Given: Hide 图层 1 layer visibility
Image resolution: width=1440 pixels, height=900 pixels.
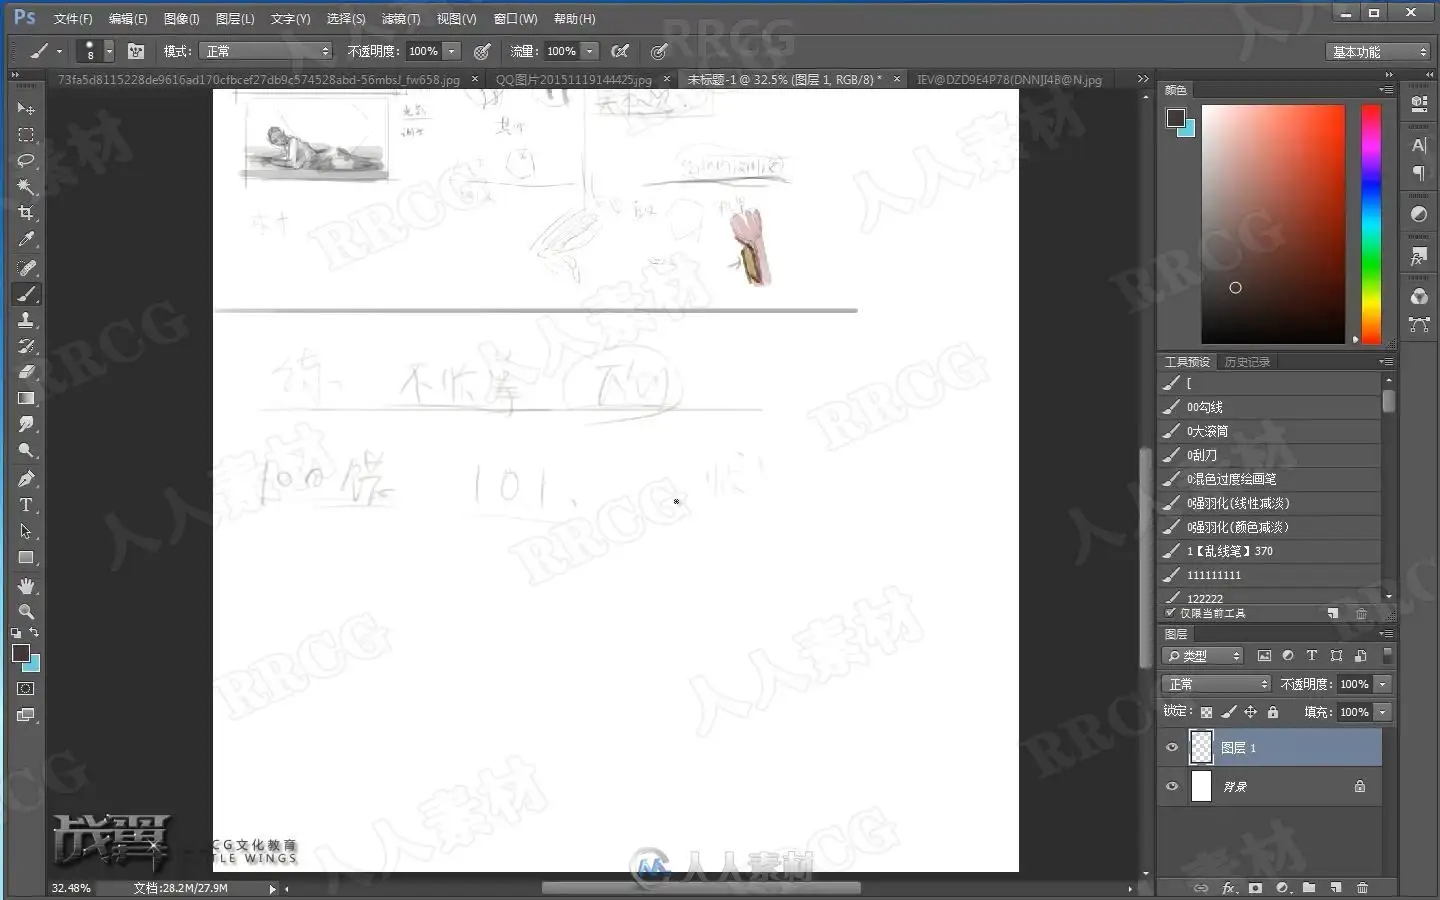Looking at the screenshot, I should 1172,748.
